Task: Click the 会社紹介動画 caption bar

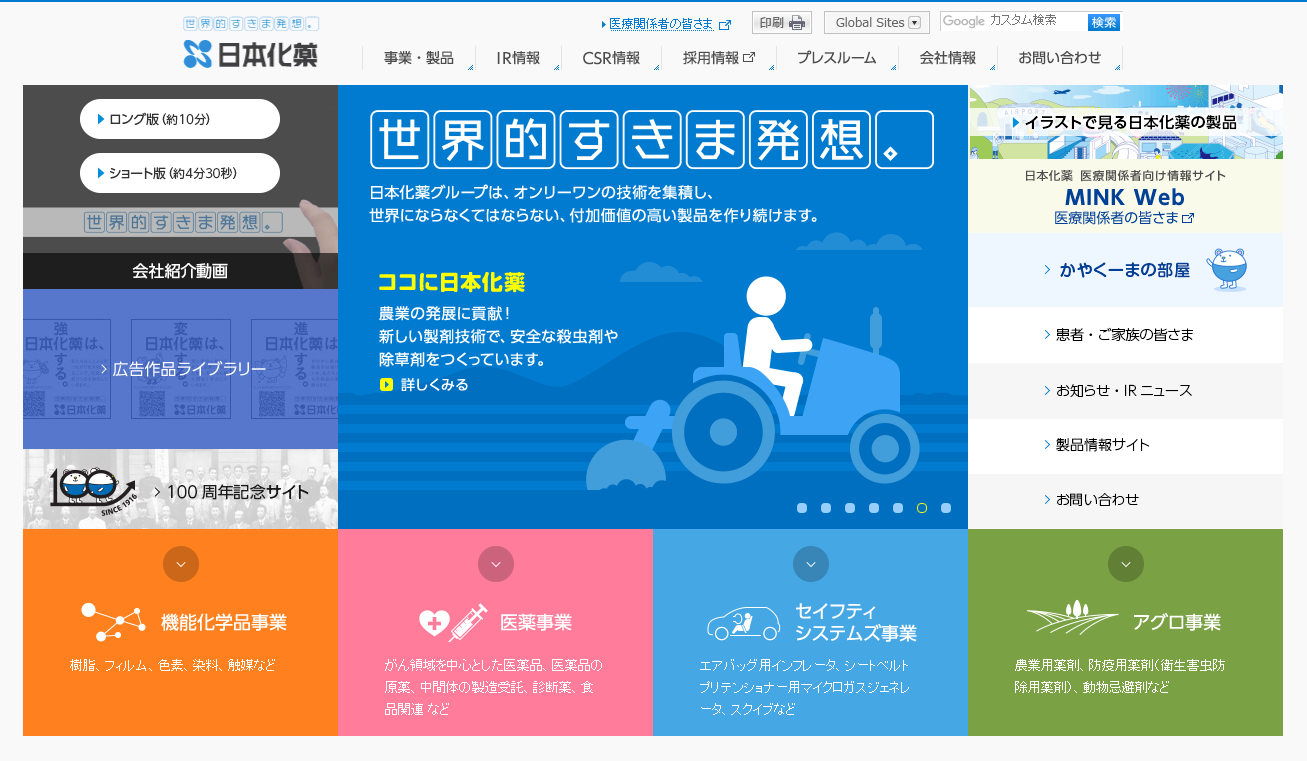Action: coord(180,271)
